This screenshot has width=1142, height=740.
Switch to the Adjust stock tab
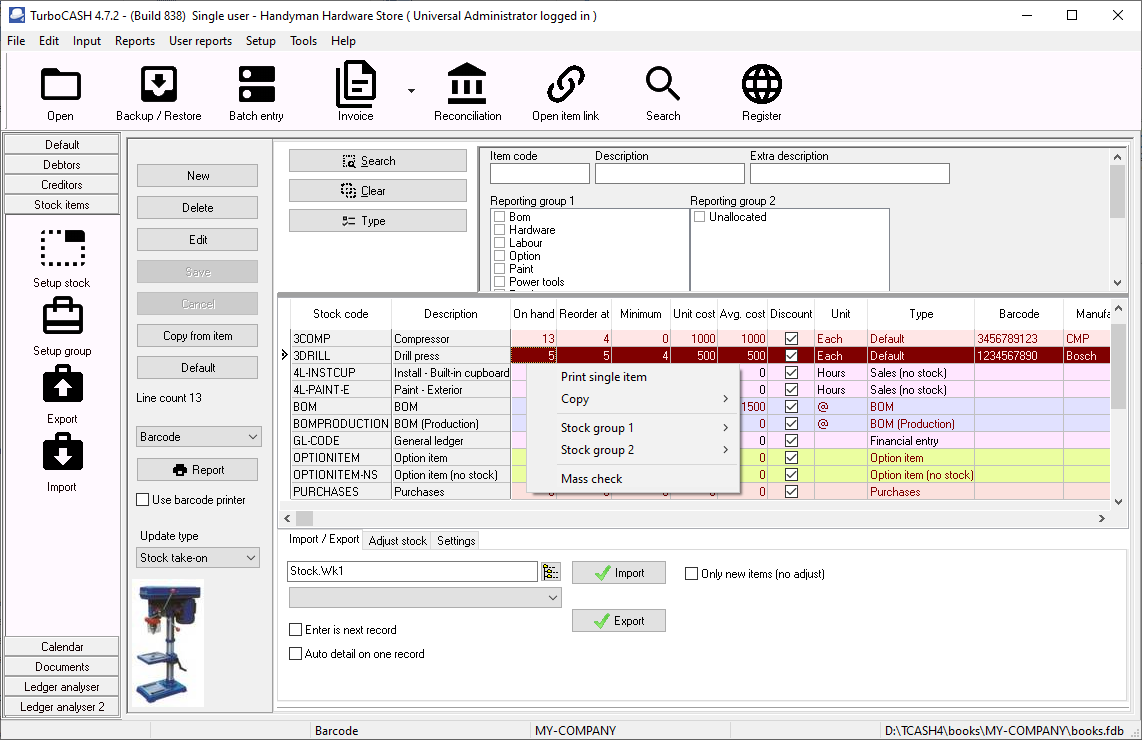coord(396,540)
